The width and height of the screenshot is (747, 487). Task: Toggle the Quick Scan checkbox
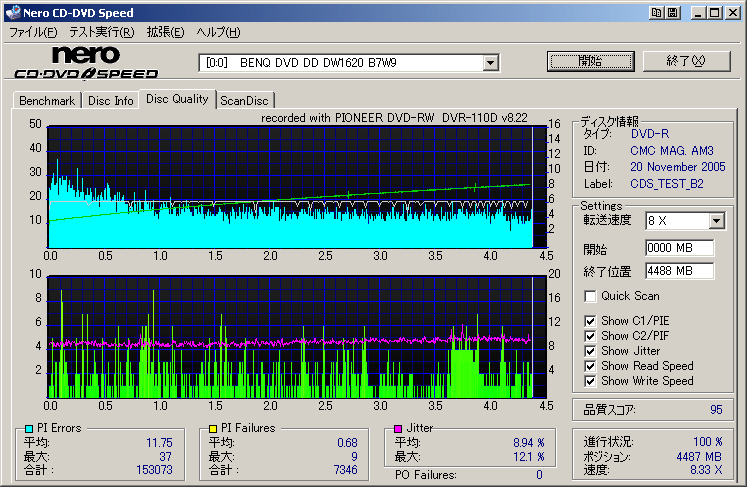tap(590, 296)
